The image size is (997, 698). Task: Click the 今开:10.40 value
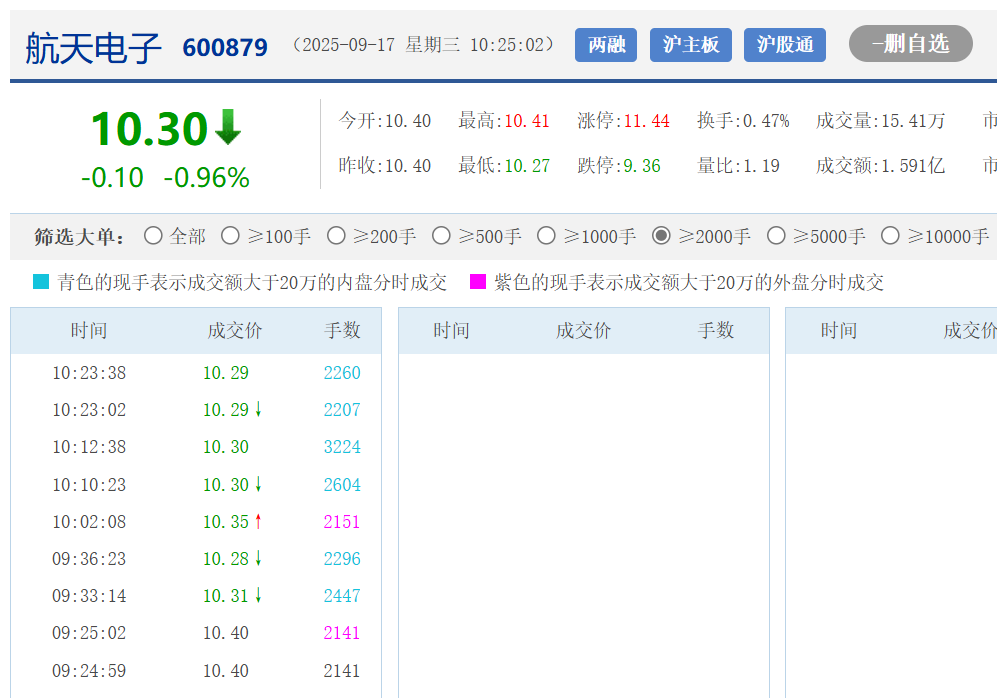385,121
